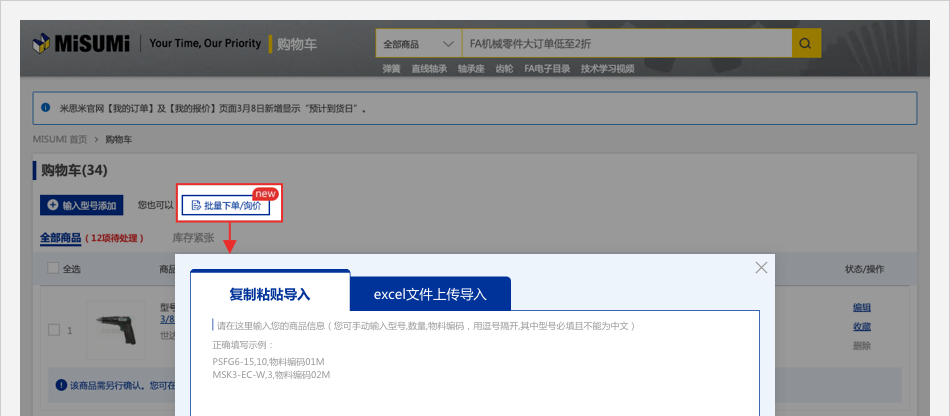Screen dimensions: 950x416
Task: Click the info icon beside 该商品需另行确认
Action: click(x=61, y=385)
